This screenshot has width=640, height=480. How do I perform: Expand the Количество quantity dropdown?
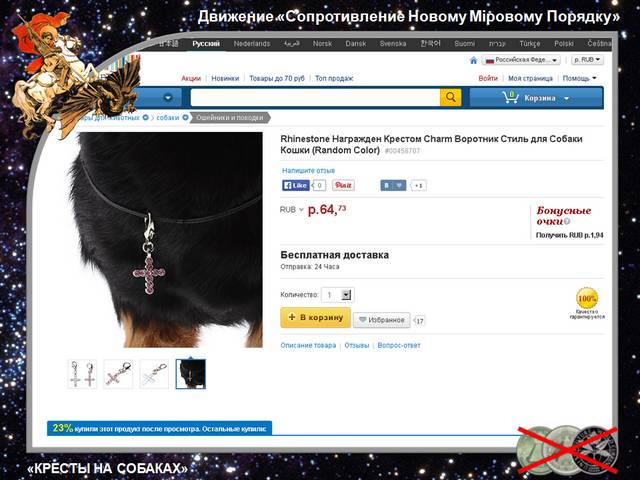pyautogui.click(x=346, y=294)
